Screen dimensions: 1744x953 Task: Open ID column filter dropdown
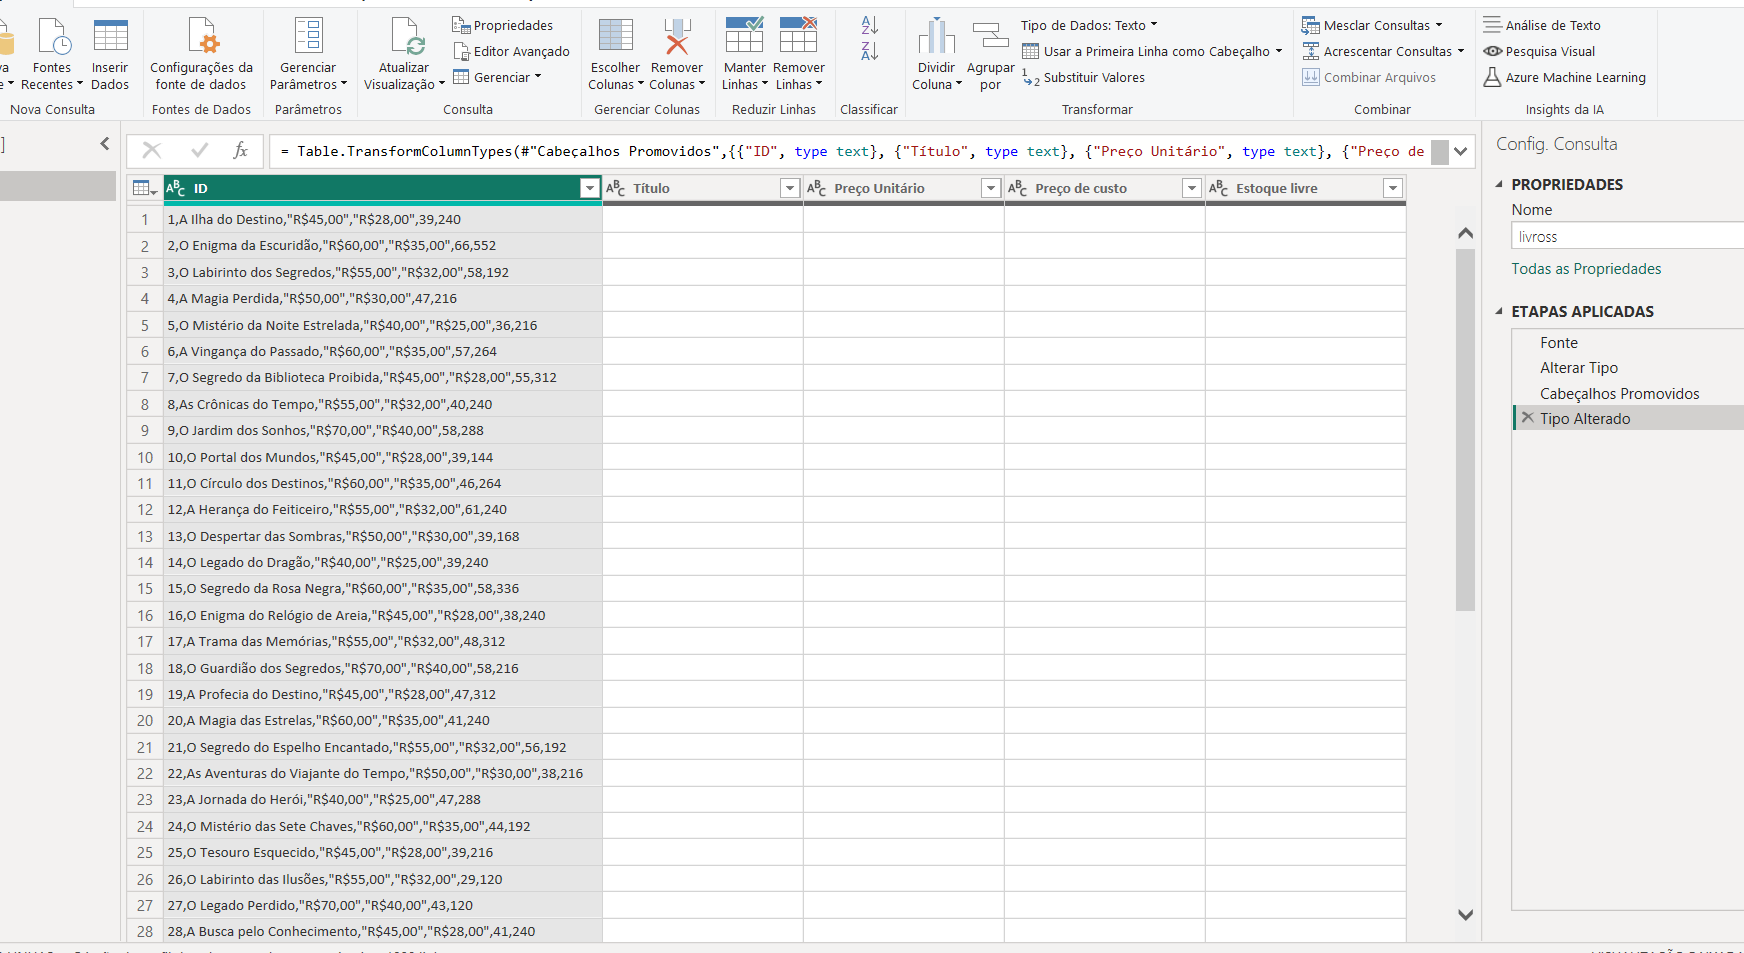(589, 188)
